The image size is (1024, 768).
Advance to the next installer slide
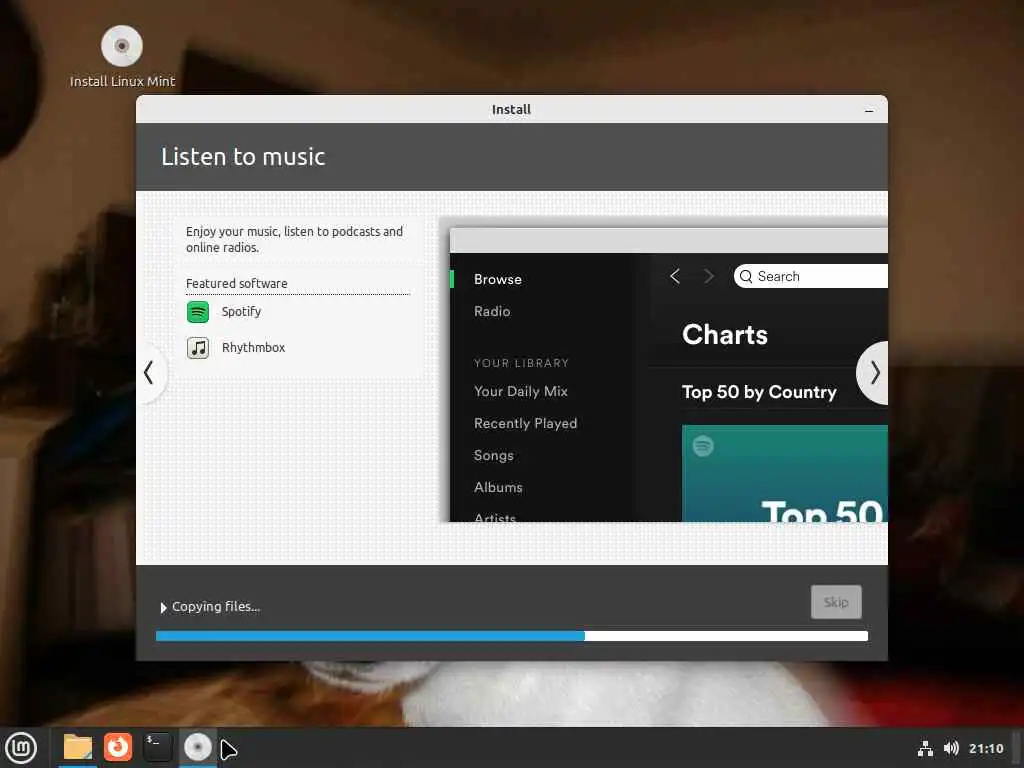[x=874, y=373]
